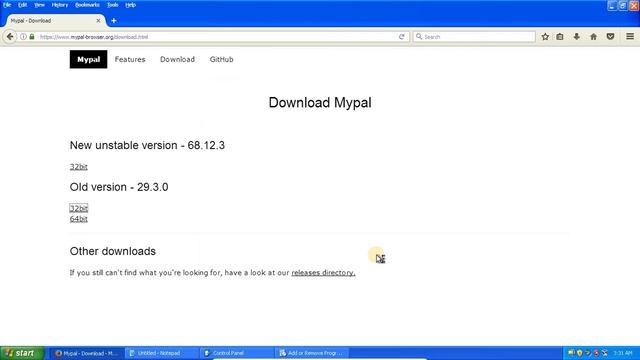Bookmark this page with the star icon
Image resolution: width=640 pixels, height=360 pixels.
tap(545, 37)
